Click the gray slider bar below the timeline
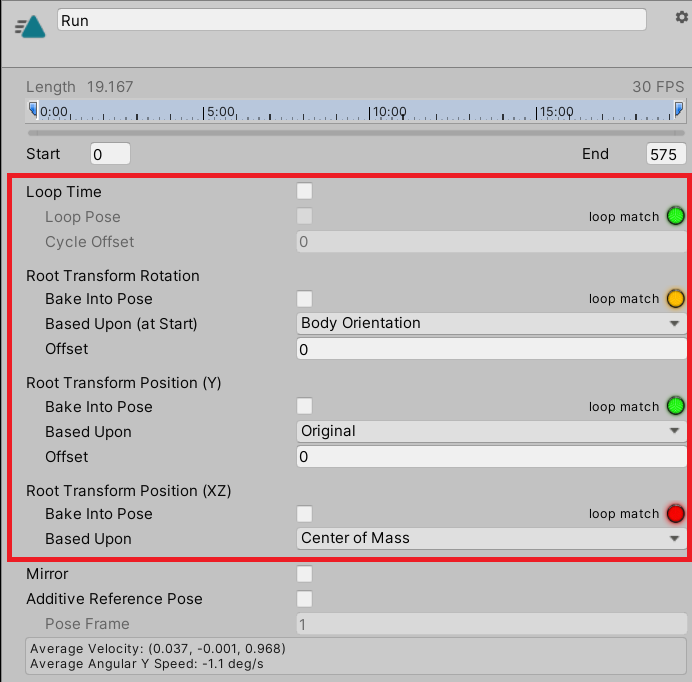692x682 pixels. [x=355, y=132]
